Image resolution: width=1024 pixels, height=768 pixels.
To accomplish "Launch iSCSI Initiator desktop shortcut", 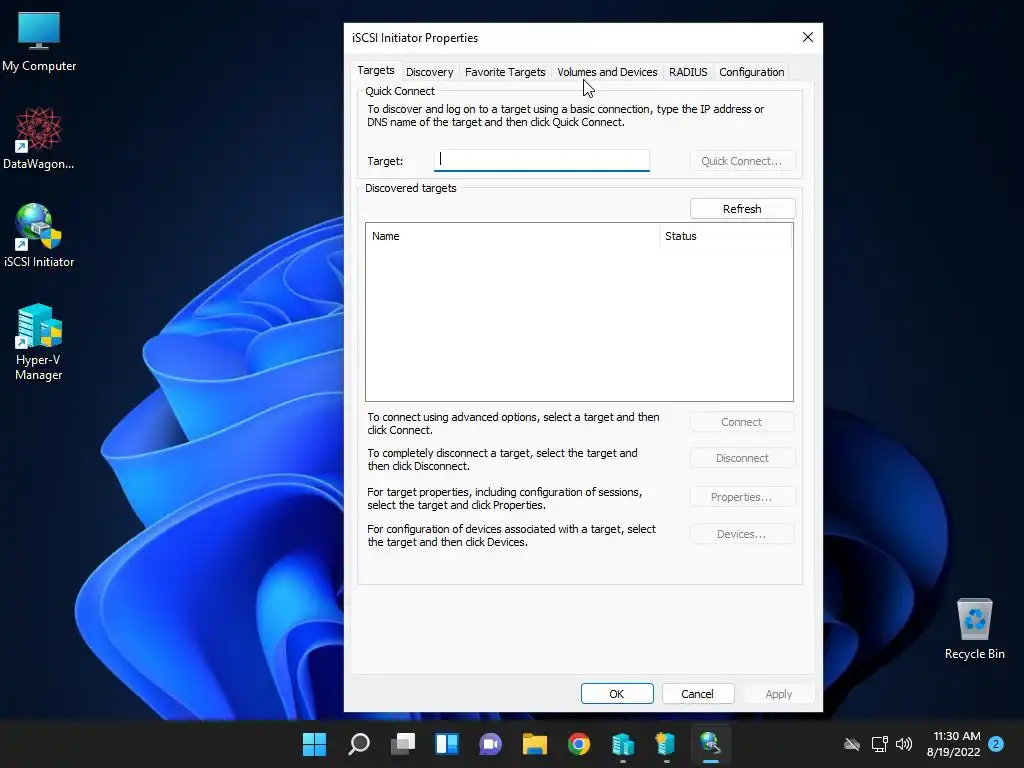I will pos(39,235).
